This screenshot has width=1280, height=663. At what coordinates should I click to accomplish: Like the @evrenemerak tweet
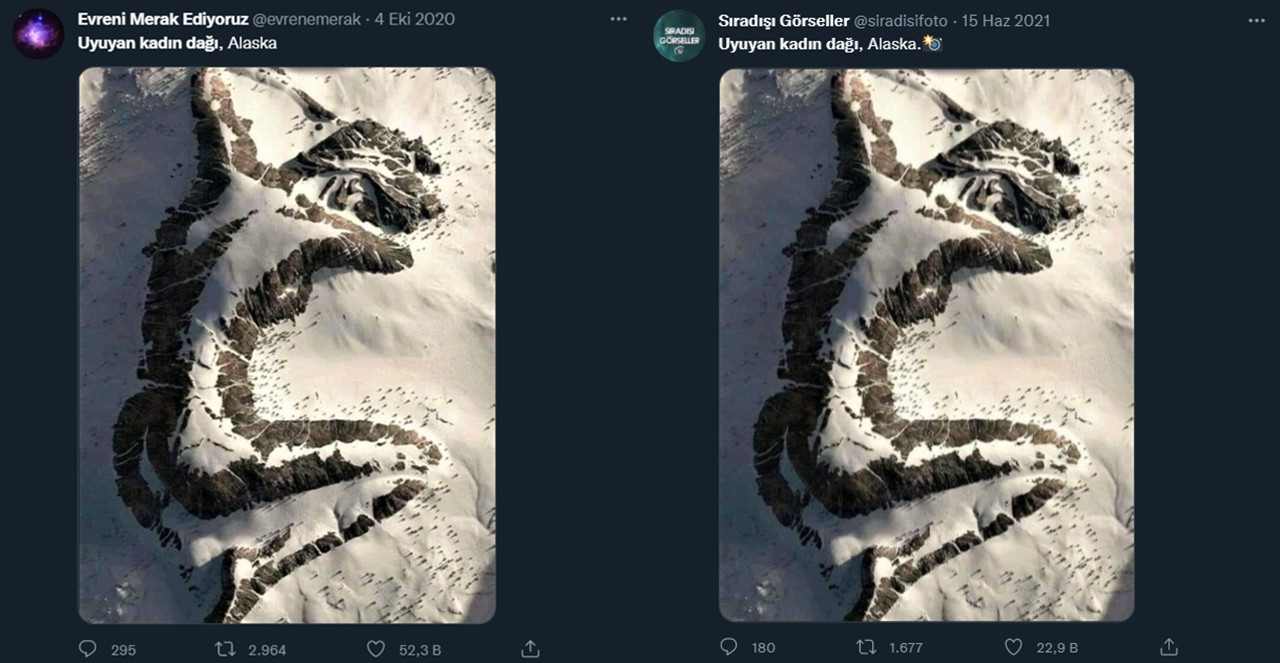[x=377, y=648]
